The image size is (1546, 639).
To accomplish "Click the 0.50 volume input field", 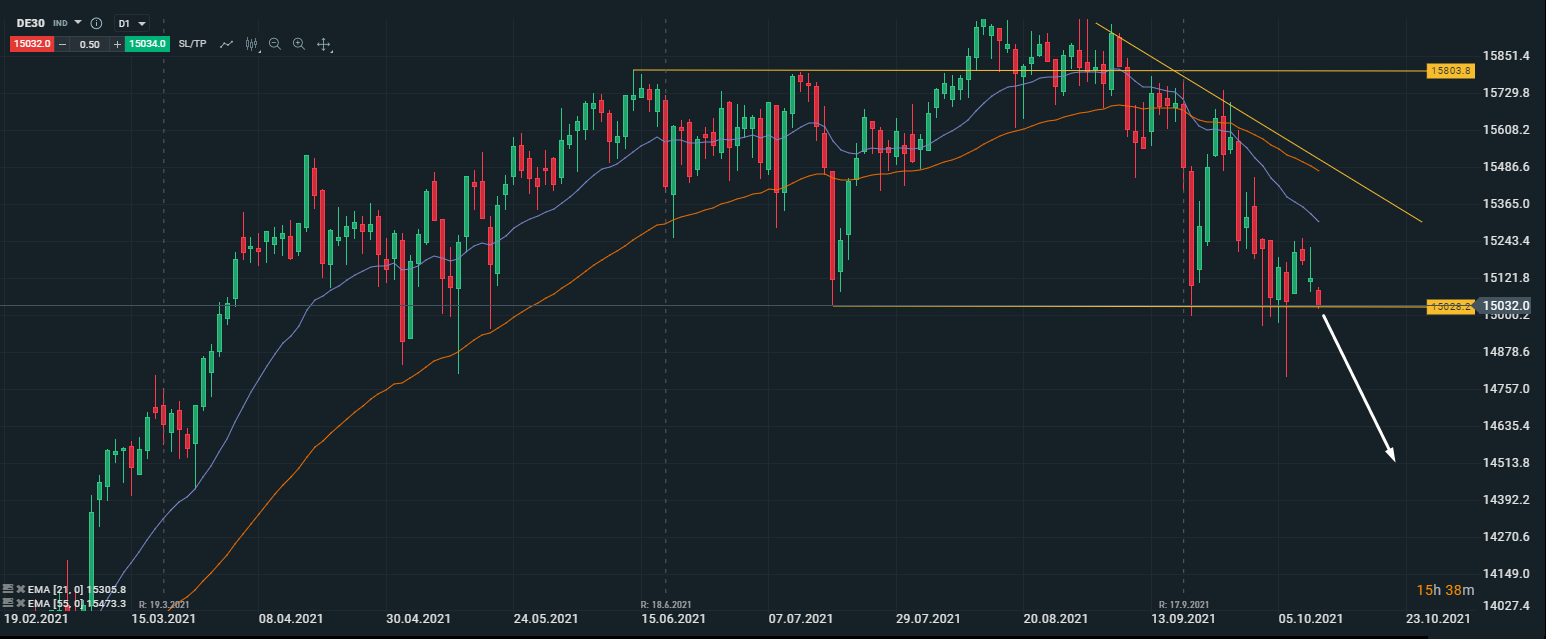I will tap(89, 44).
